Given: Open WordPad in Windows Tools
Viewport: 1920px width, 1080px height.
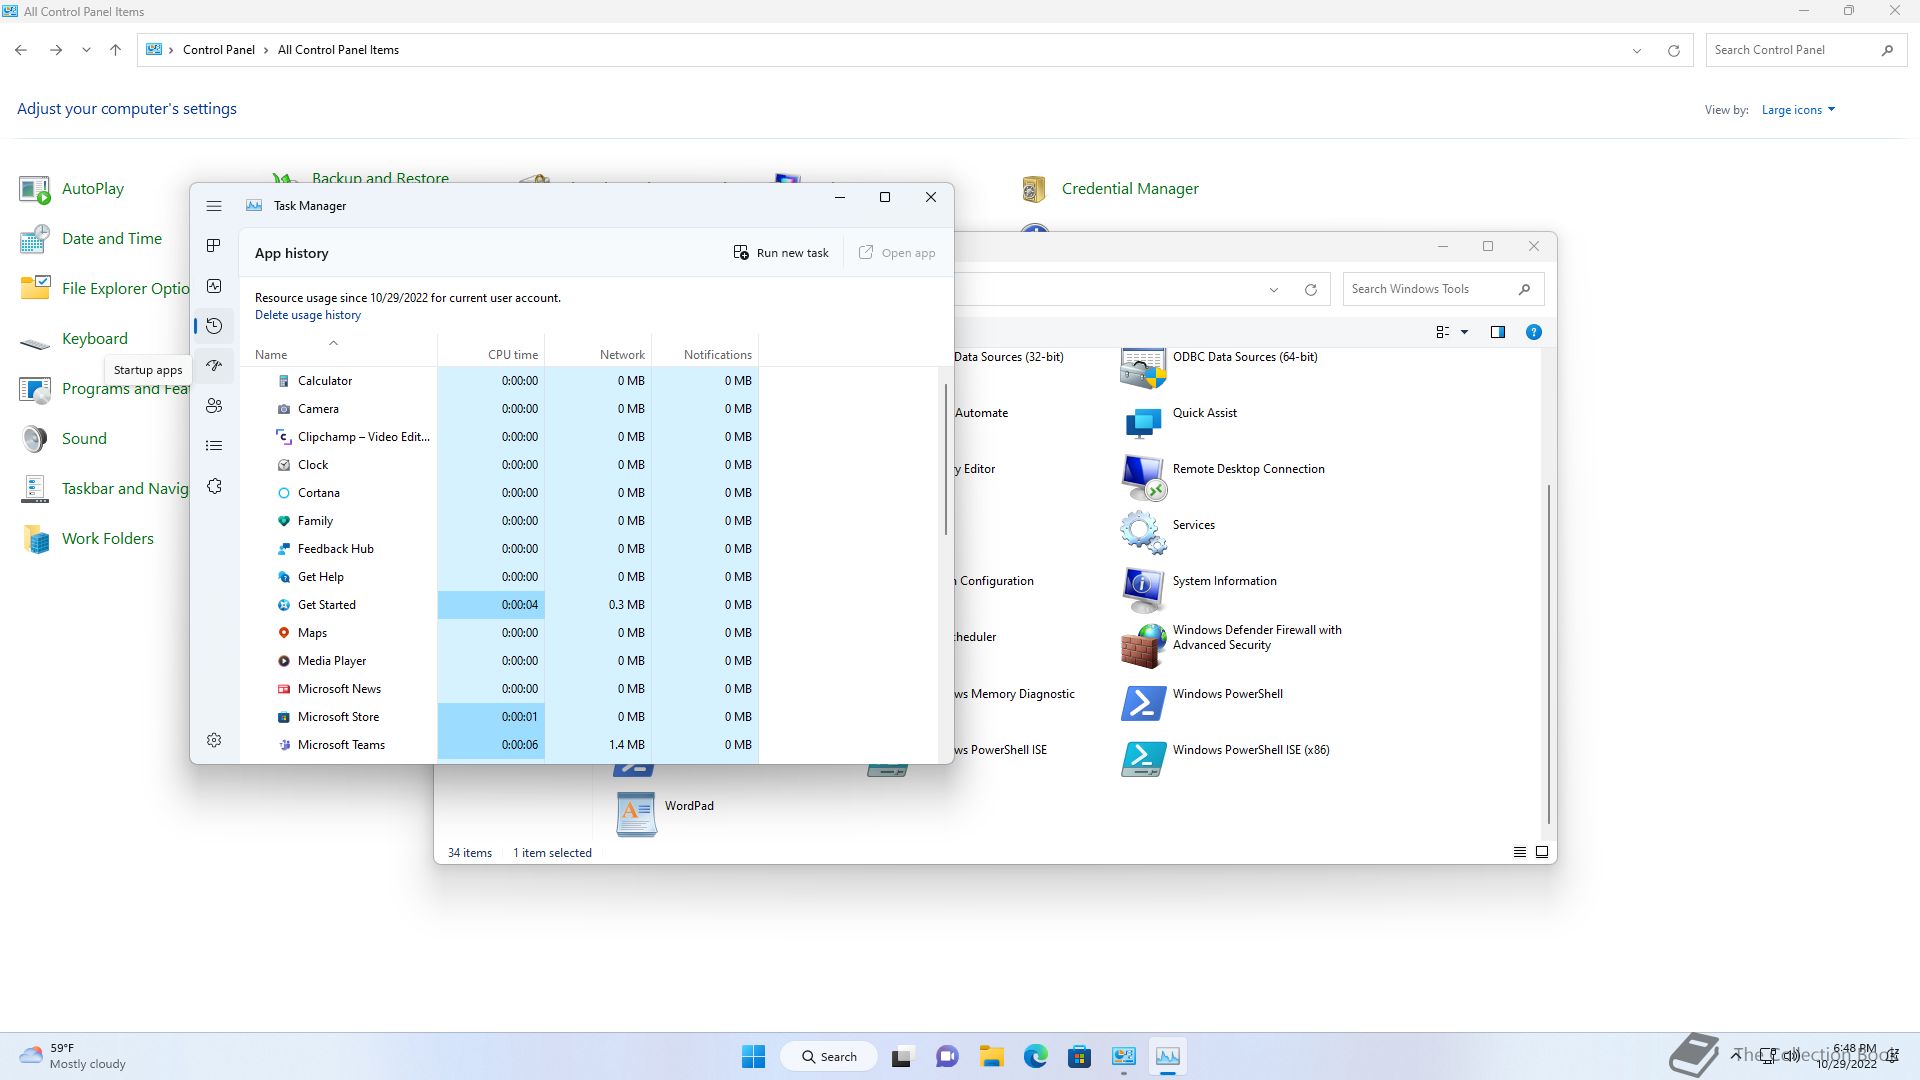Looking at the screenshot, I should click(x=665, y=814).
